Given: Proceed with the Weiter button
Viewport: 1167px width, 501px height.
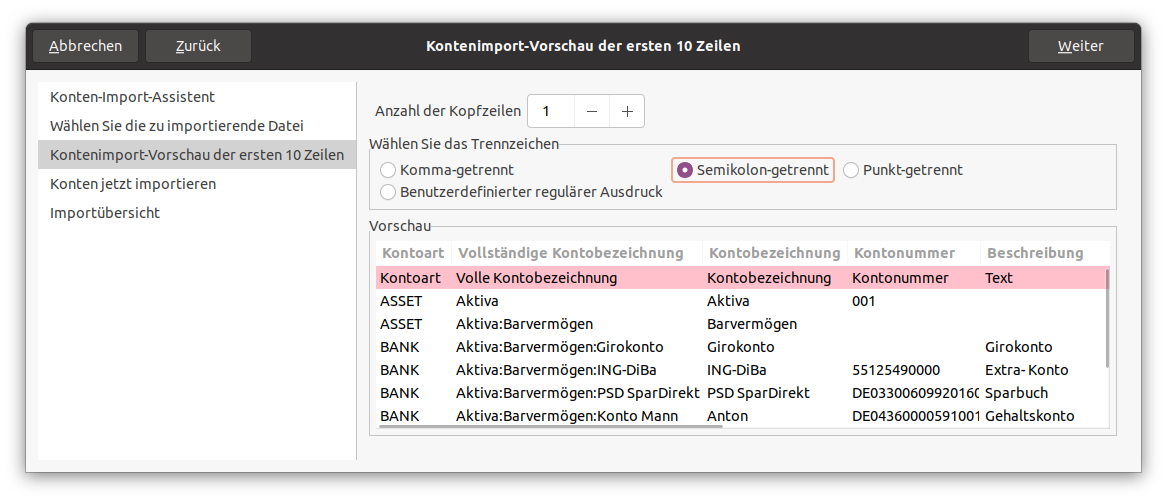Looking at the screenshot, I should click(x=1081, y=46).
